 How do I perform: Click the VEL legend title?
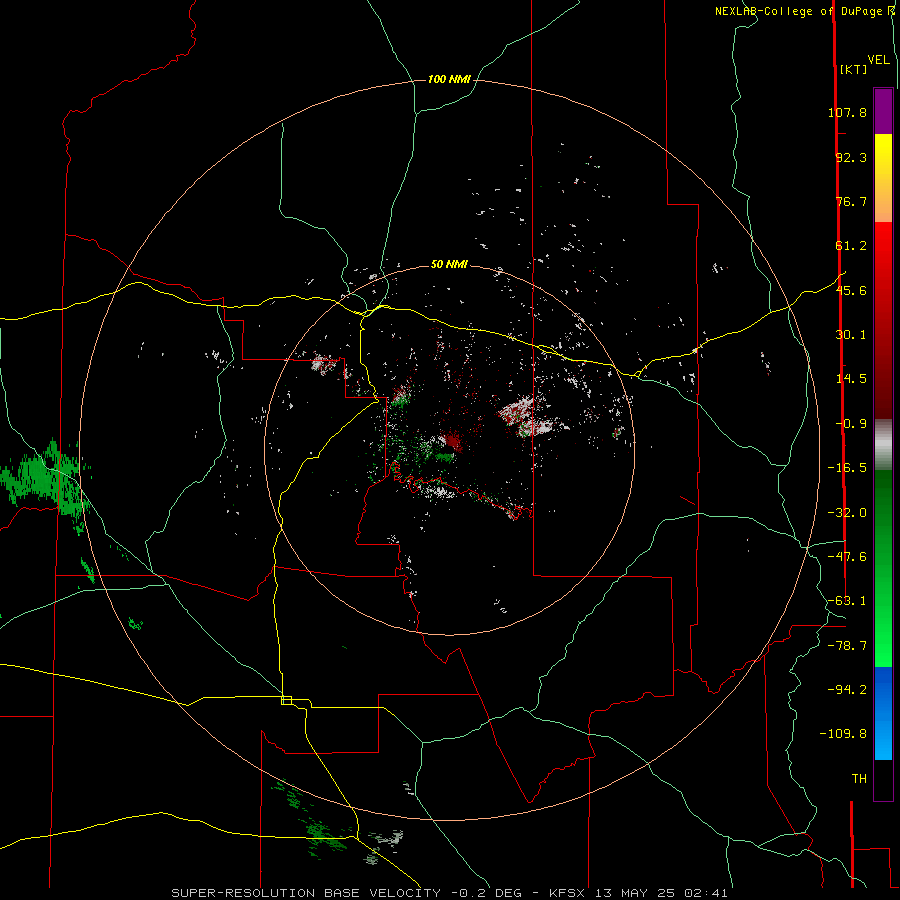pyautogui.click(x=878, y=60)
